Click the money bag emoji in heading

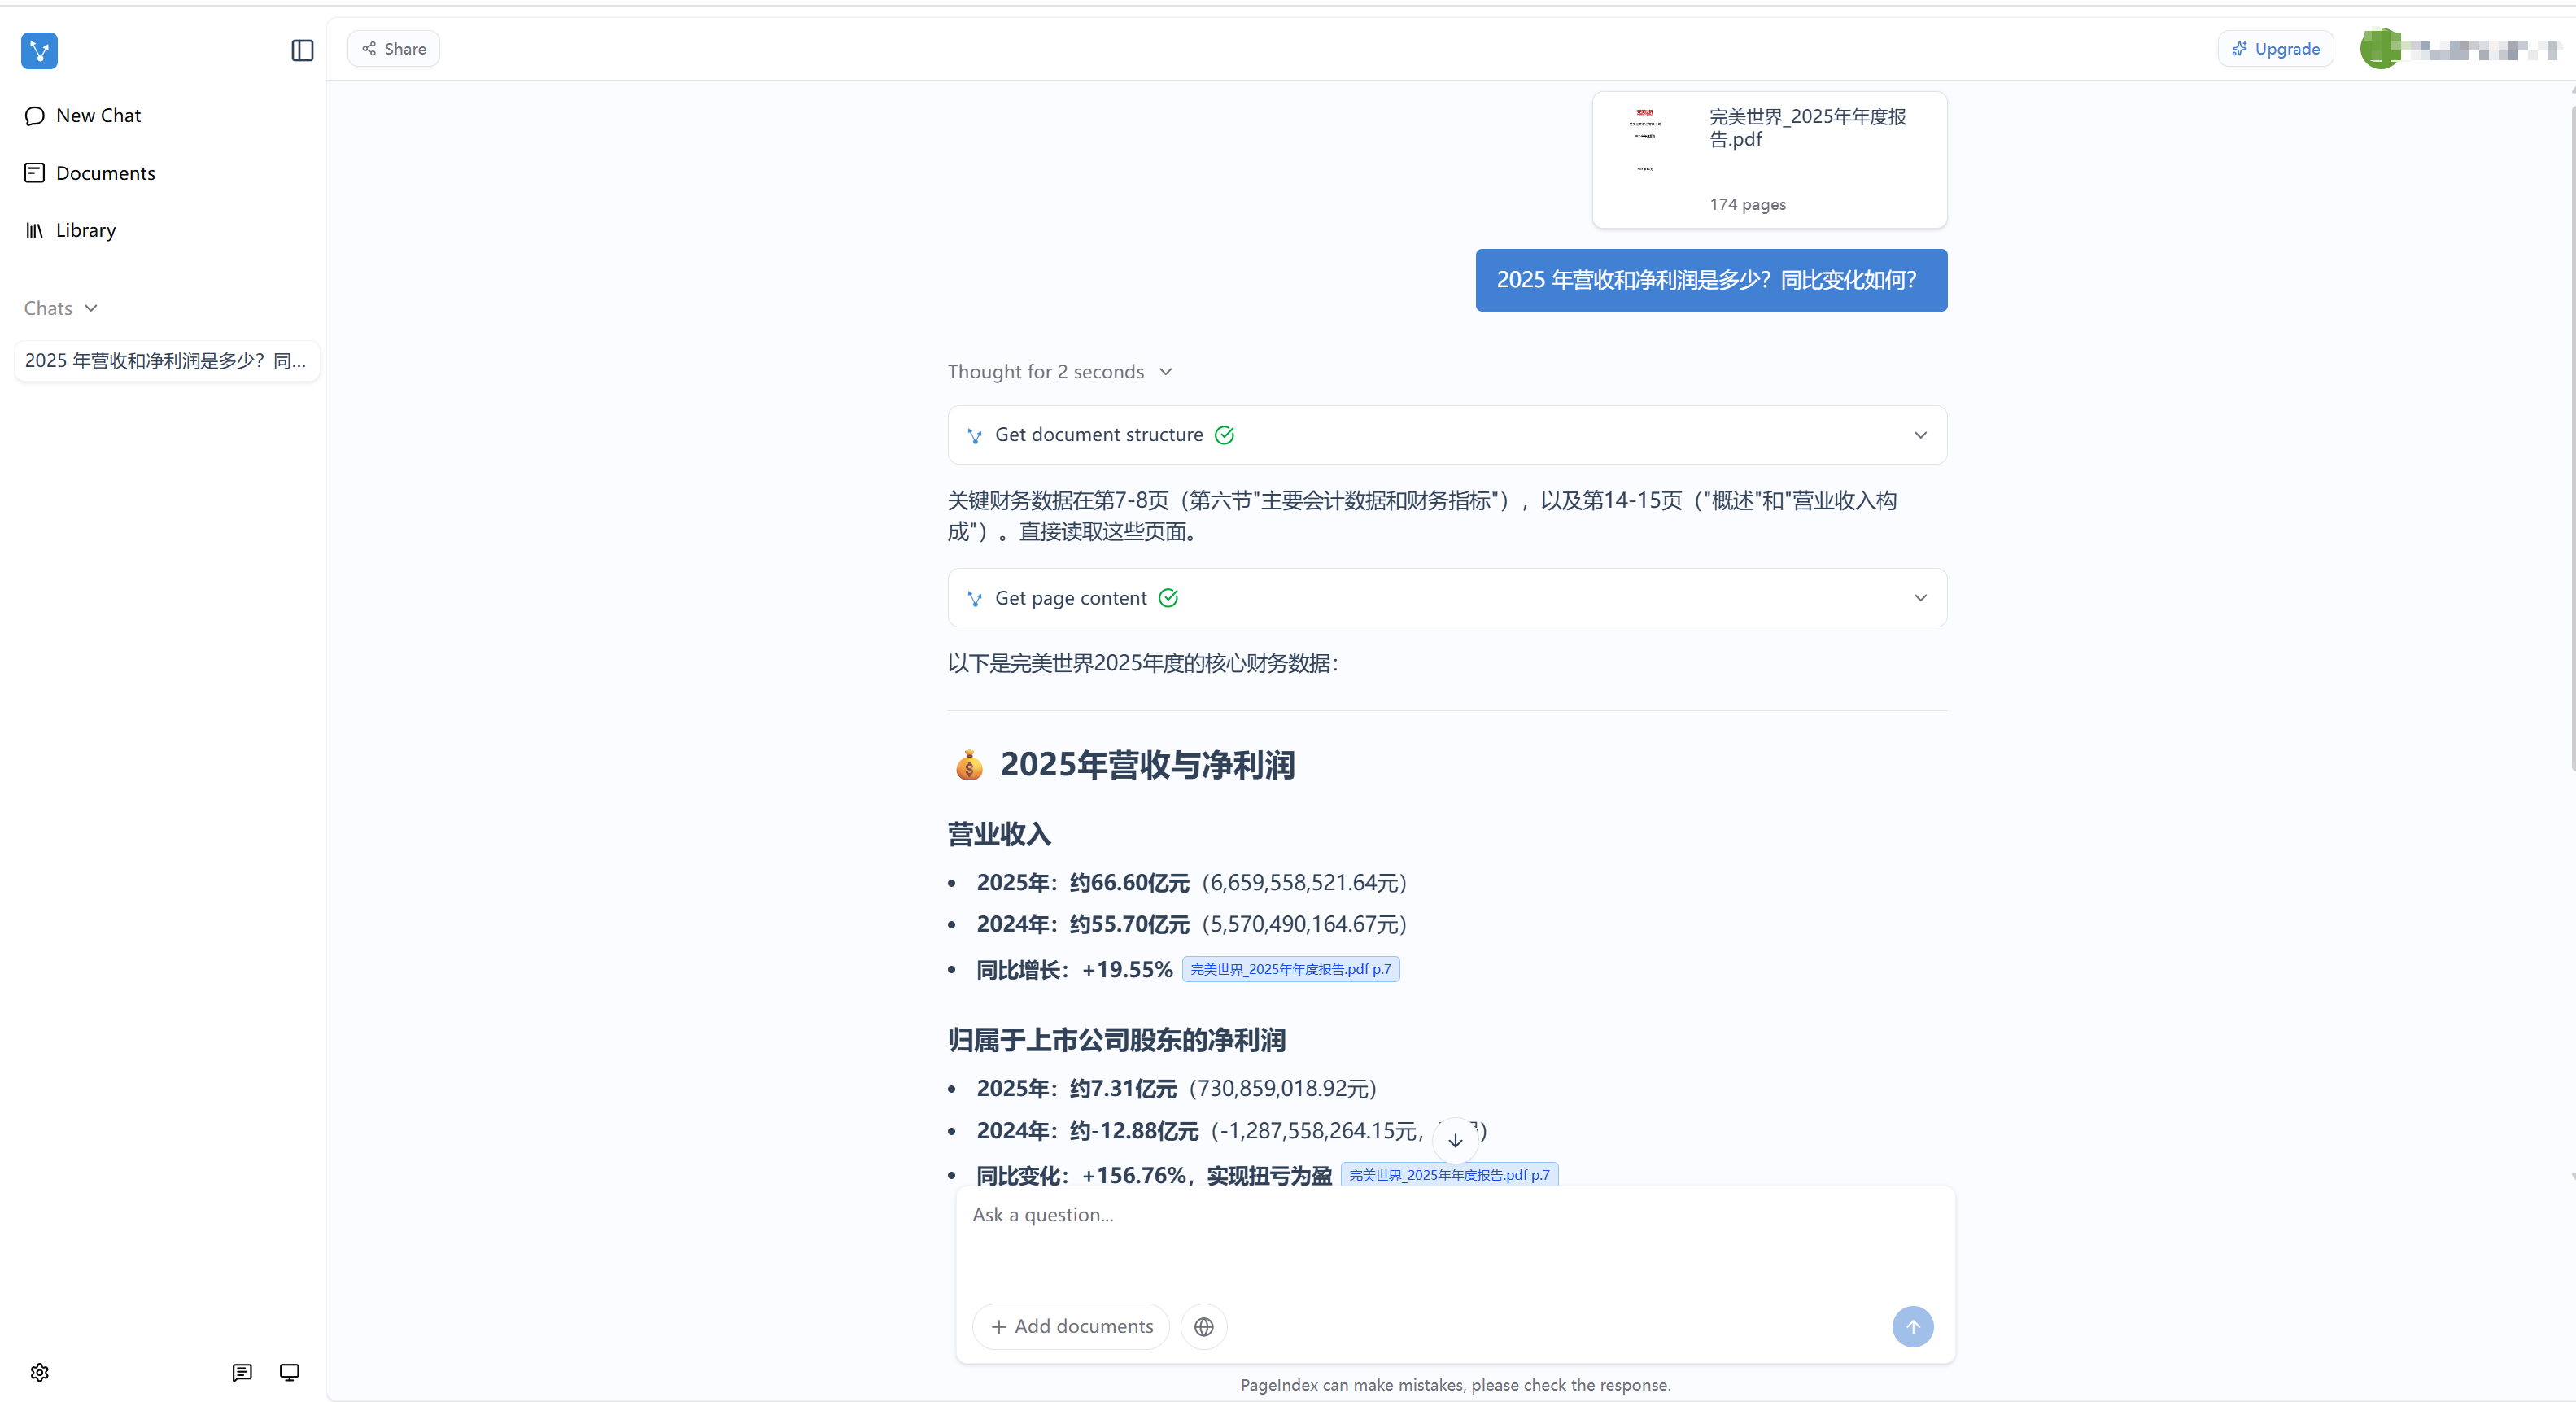(x=968, y=765)
